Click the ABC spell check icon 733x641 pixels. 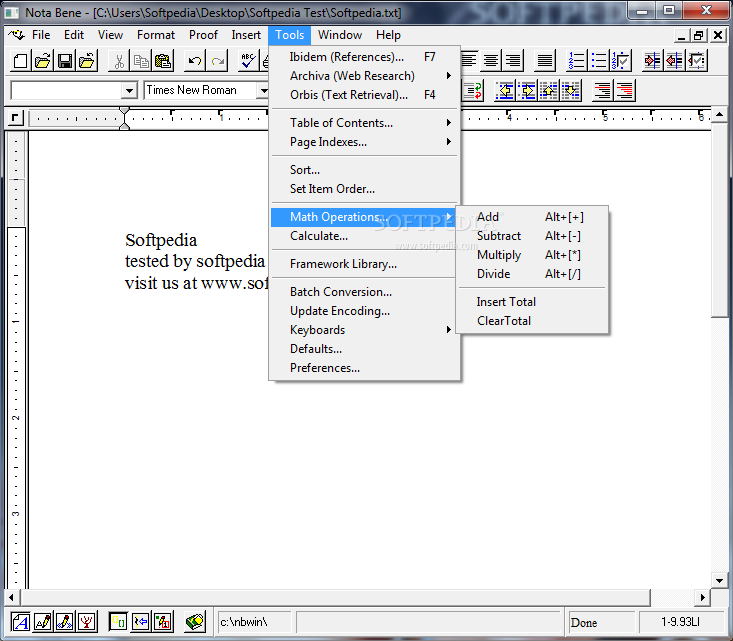click(248, 61)
